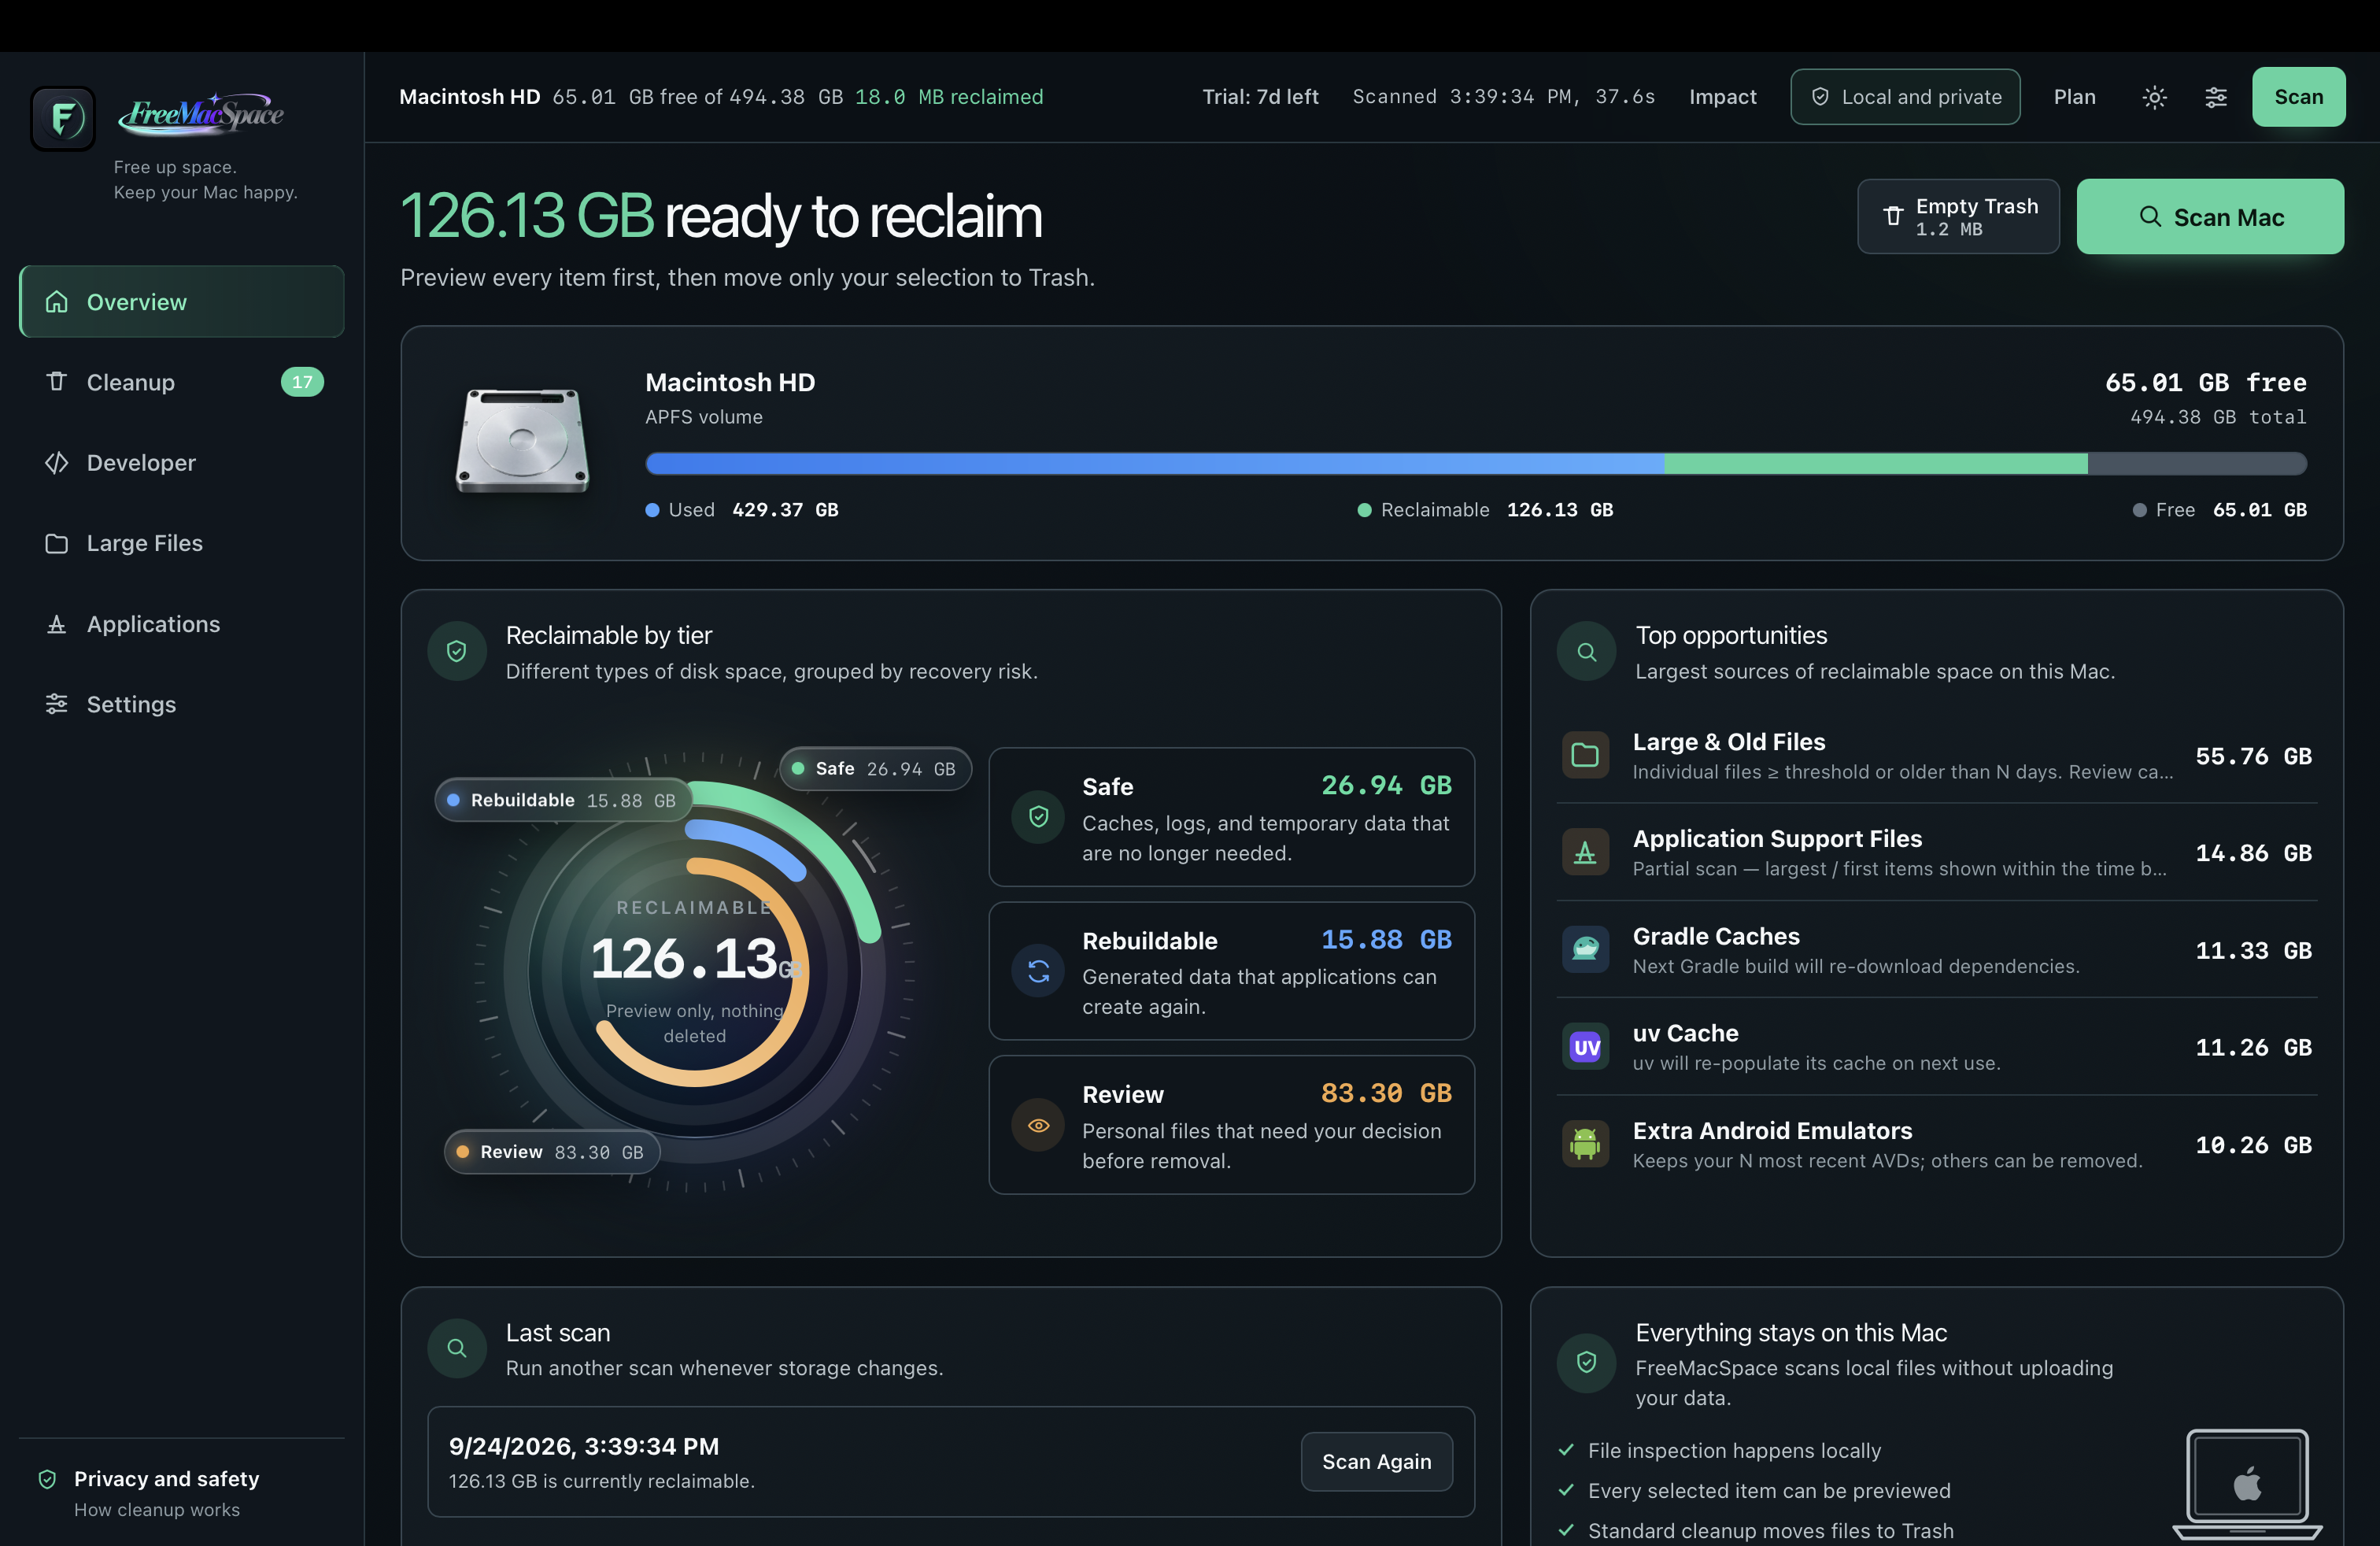Click the 14.86 GB value for Application Support Files
Viewport: 2380px width, 1546px height.
pos(2253,853)
